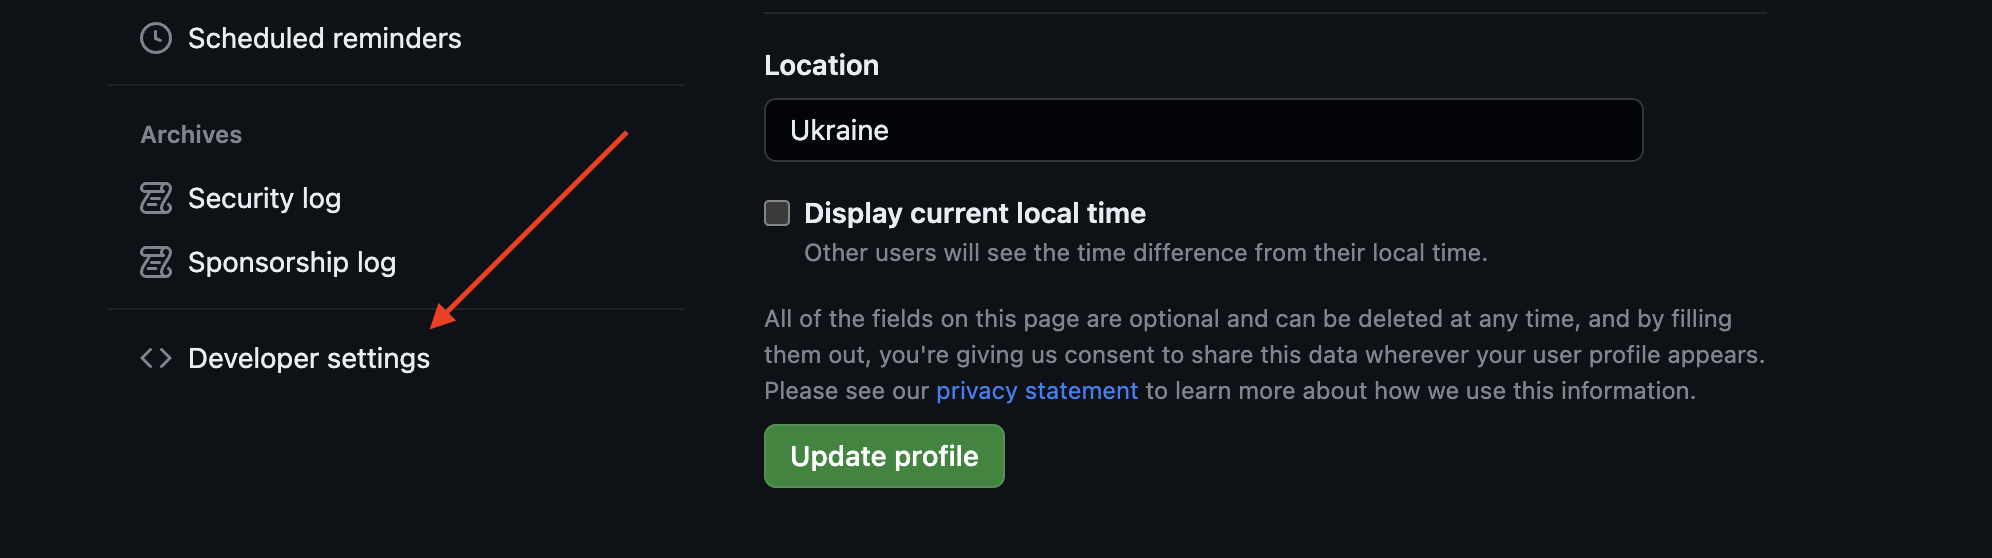View the Sponsorship log
Screen dimensions: 1992x558
[x=291, y=262]
